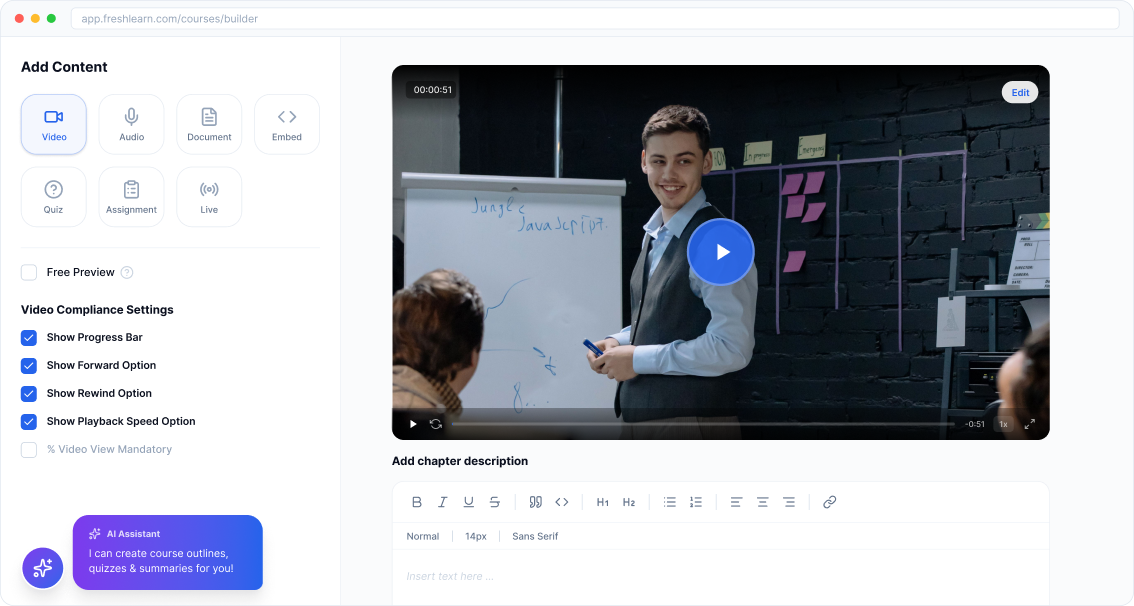Uncheck Show Playback Speed Option
Image resolution: width=1134 pixels, height=606 pixels.
29,422
